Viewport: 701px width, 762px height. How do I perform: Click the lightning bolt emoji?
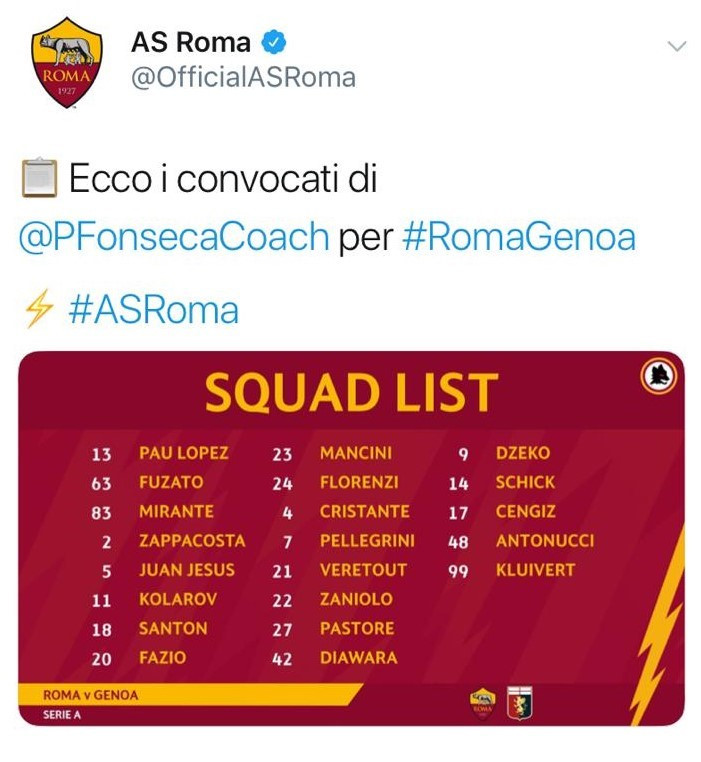point(39,309)
